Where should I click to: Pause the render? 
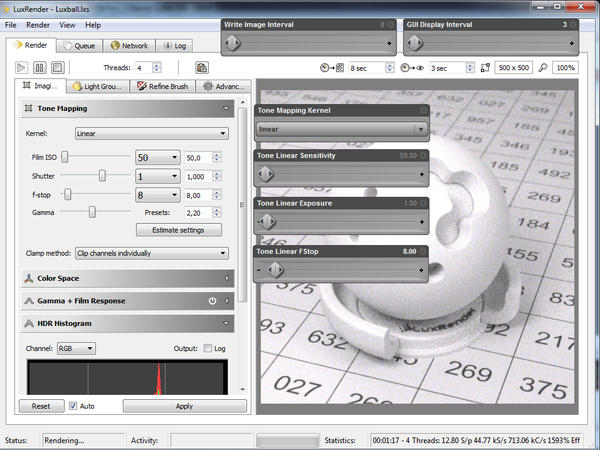click(x=39, y=68)
